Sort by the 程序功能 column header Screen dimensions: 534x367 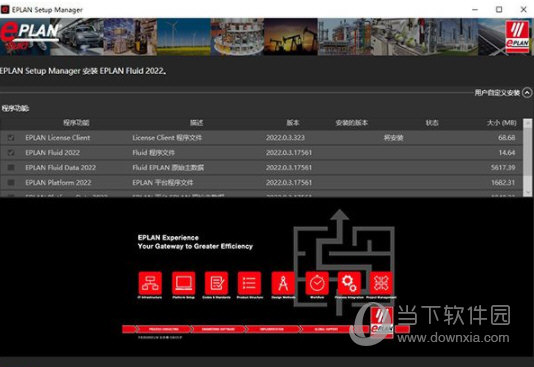point(76,123)
